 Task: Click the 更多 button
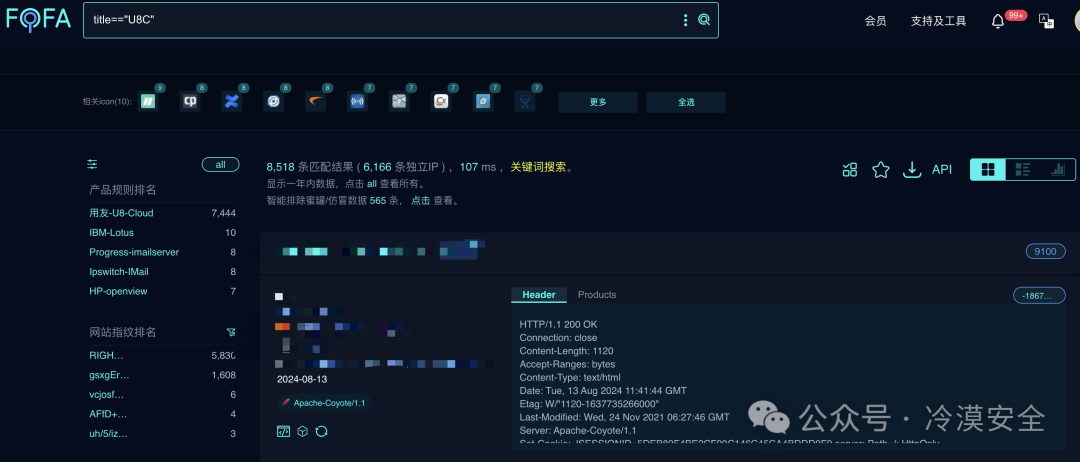(x=598, y=102)
